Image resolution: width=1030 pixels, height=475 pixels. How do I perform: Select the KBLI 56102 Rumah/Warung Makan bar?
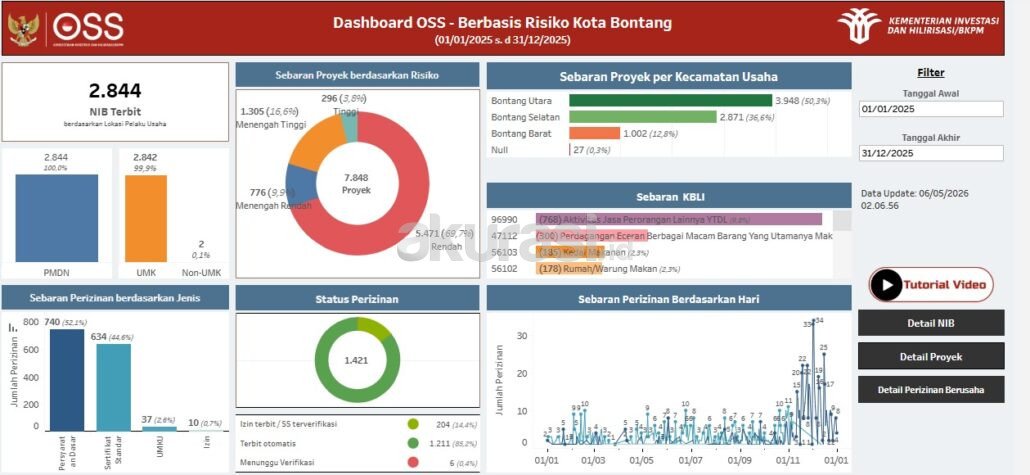click(568, 269)
